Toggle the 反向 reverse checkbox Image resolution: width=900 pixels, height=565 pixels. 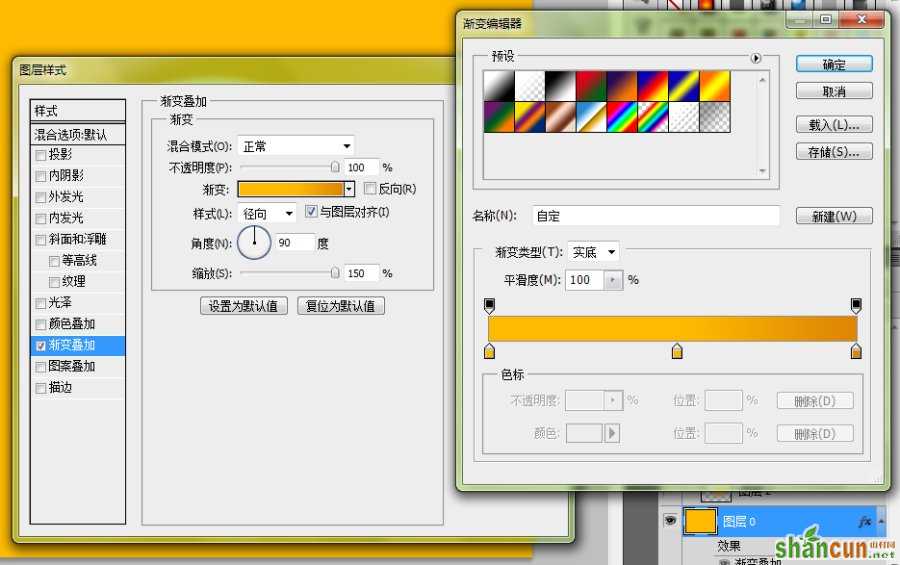pyautogui.click(x=370, y=188)
